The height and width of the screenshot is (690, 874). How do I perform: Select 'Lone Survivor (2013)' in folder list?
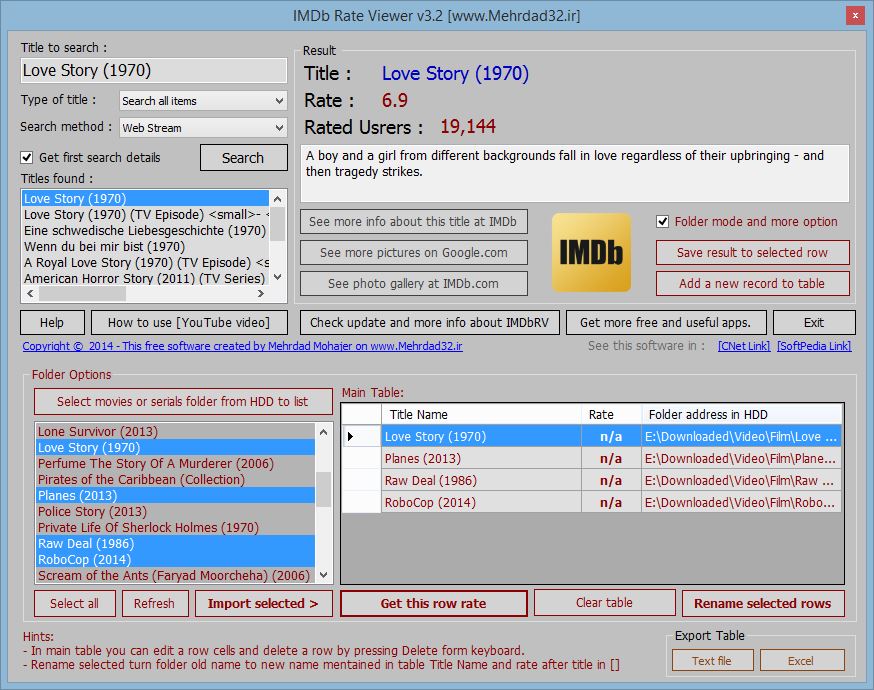[176, 431]
